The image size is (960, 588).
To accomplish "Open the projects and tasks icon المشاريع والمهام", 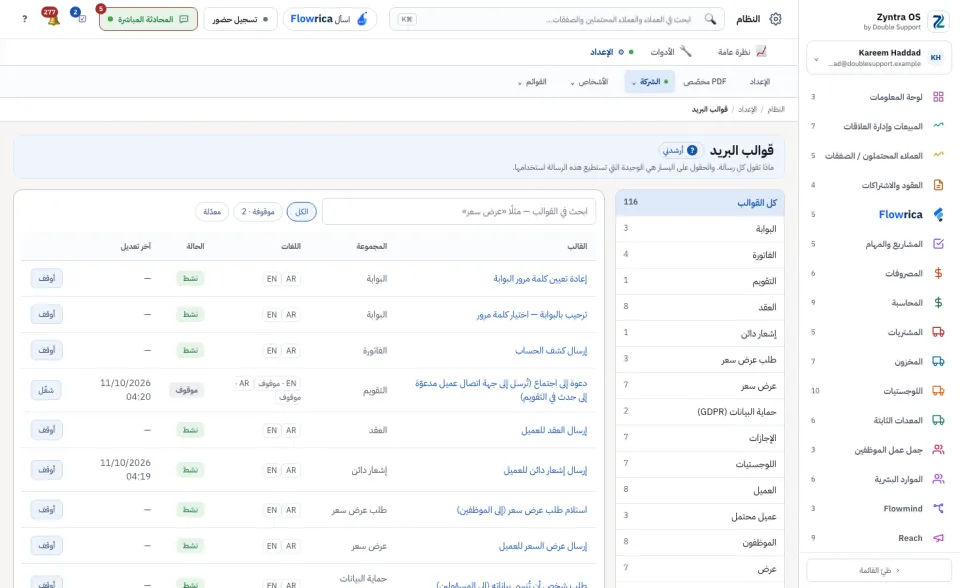I will coord(938,244).
